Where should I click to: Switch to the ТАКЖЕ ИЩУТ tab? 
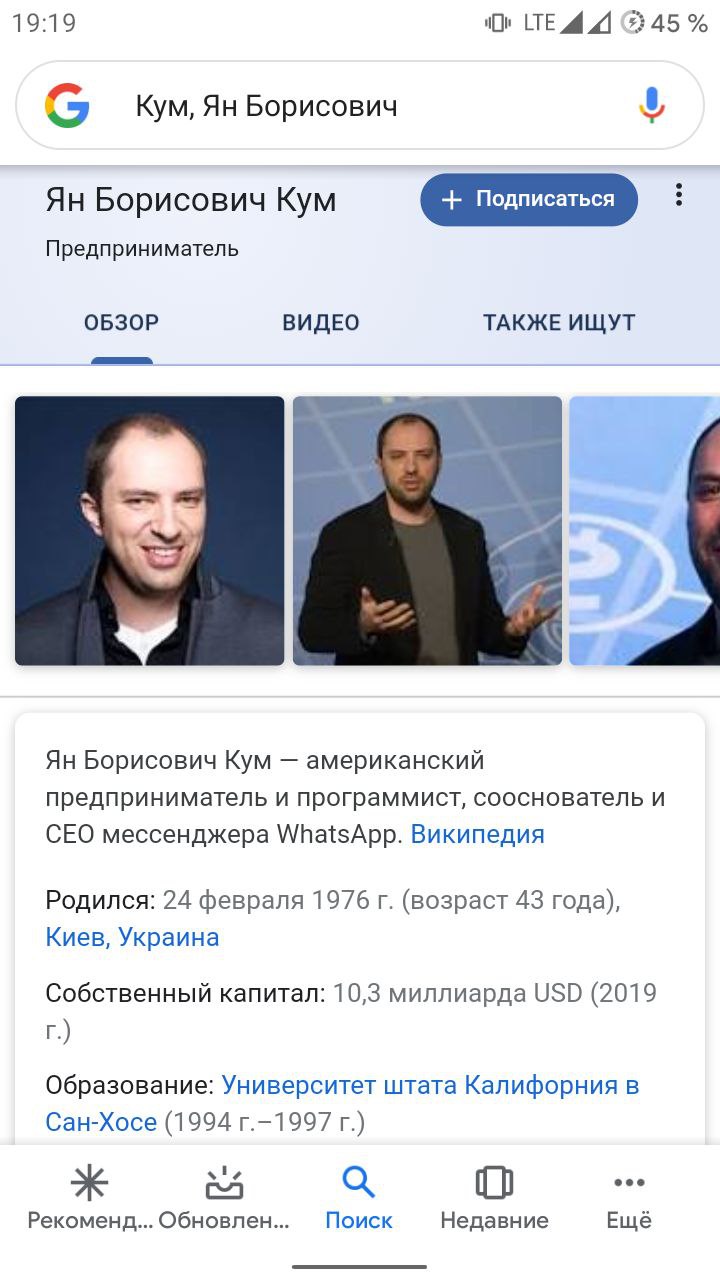tap(559, 323)
